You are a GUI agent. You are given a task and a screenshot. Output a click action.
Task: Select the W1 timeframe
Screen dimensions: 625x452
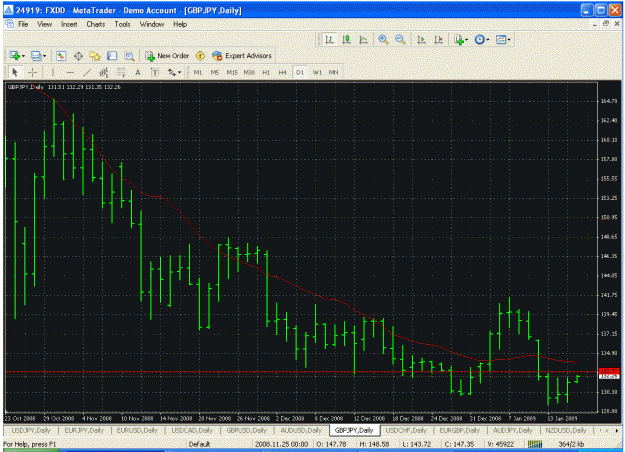tap(317, 72)
